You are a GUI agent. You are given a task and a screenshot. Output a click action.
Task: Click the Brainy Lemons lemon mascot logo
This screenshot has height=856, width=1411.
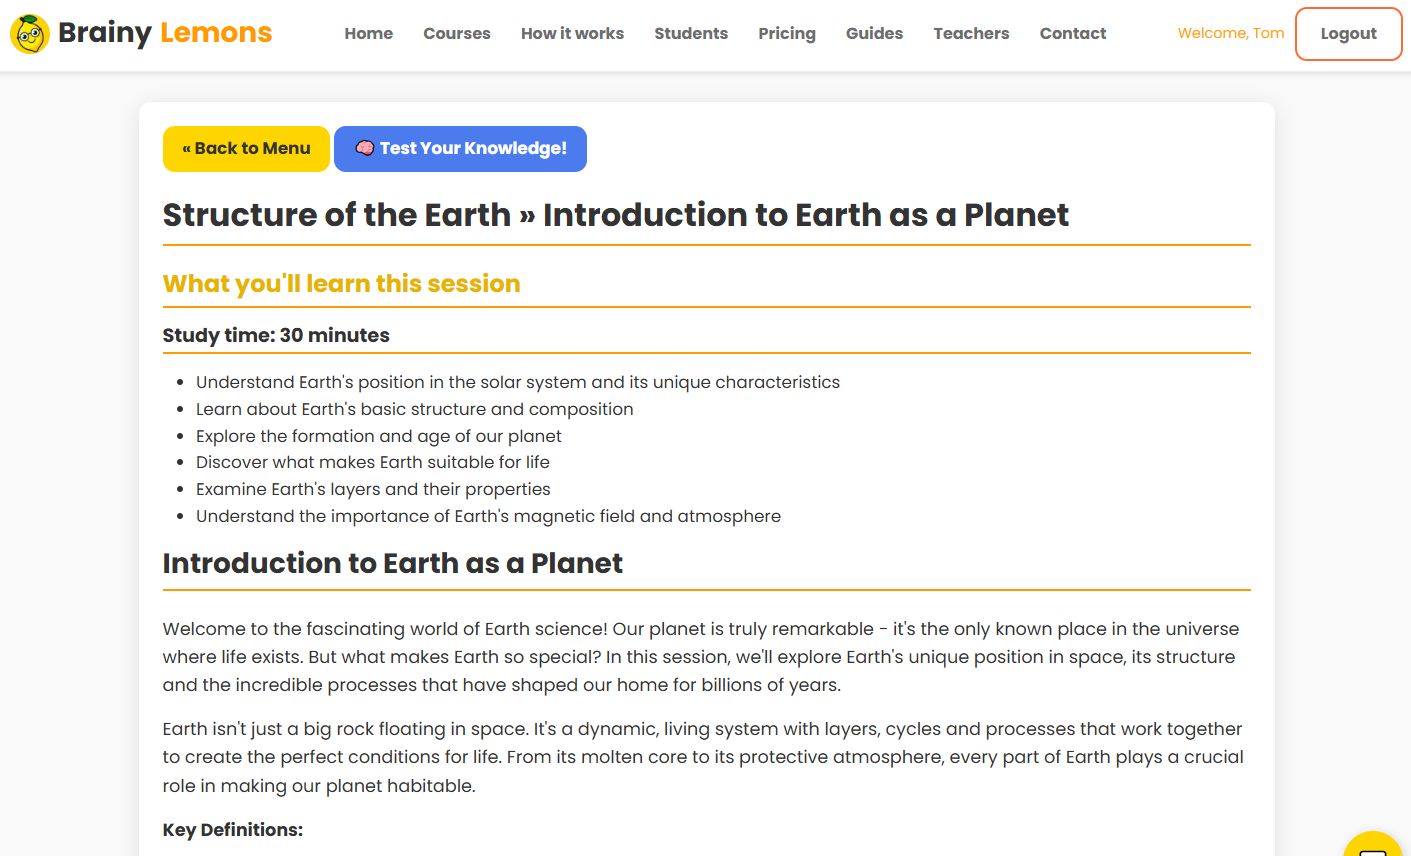click(x=28, y=32)
